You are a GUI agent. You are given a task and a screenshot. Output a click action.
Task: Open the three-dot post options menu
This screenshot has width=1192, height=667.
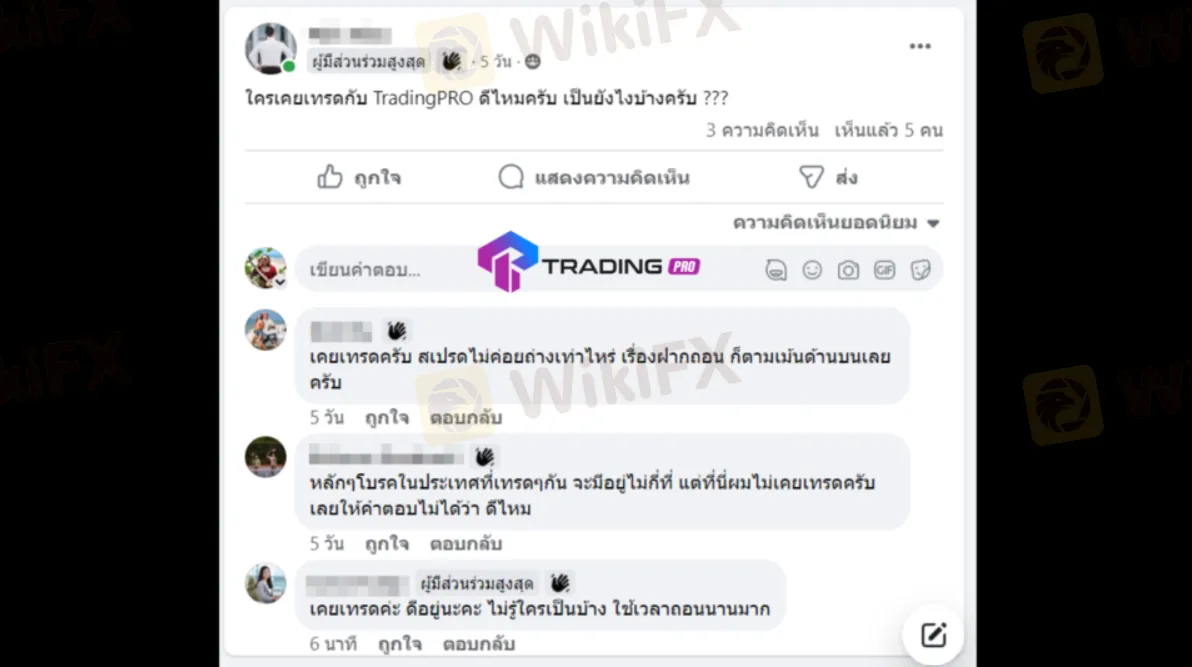click(x=920, y=46)
